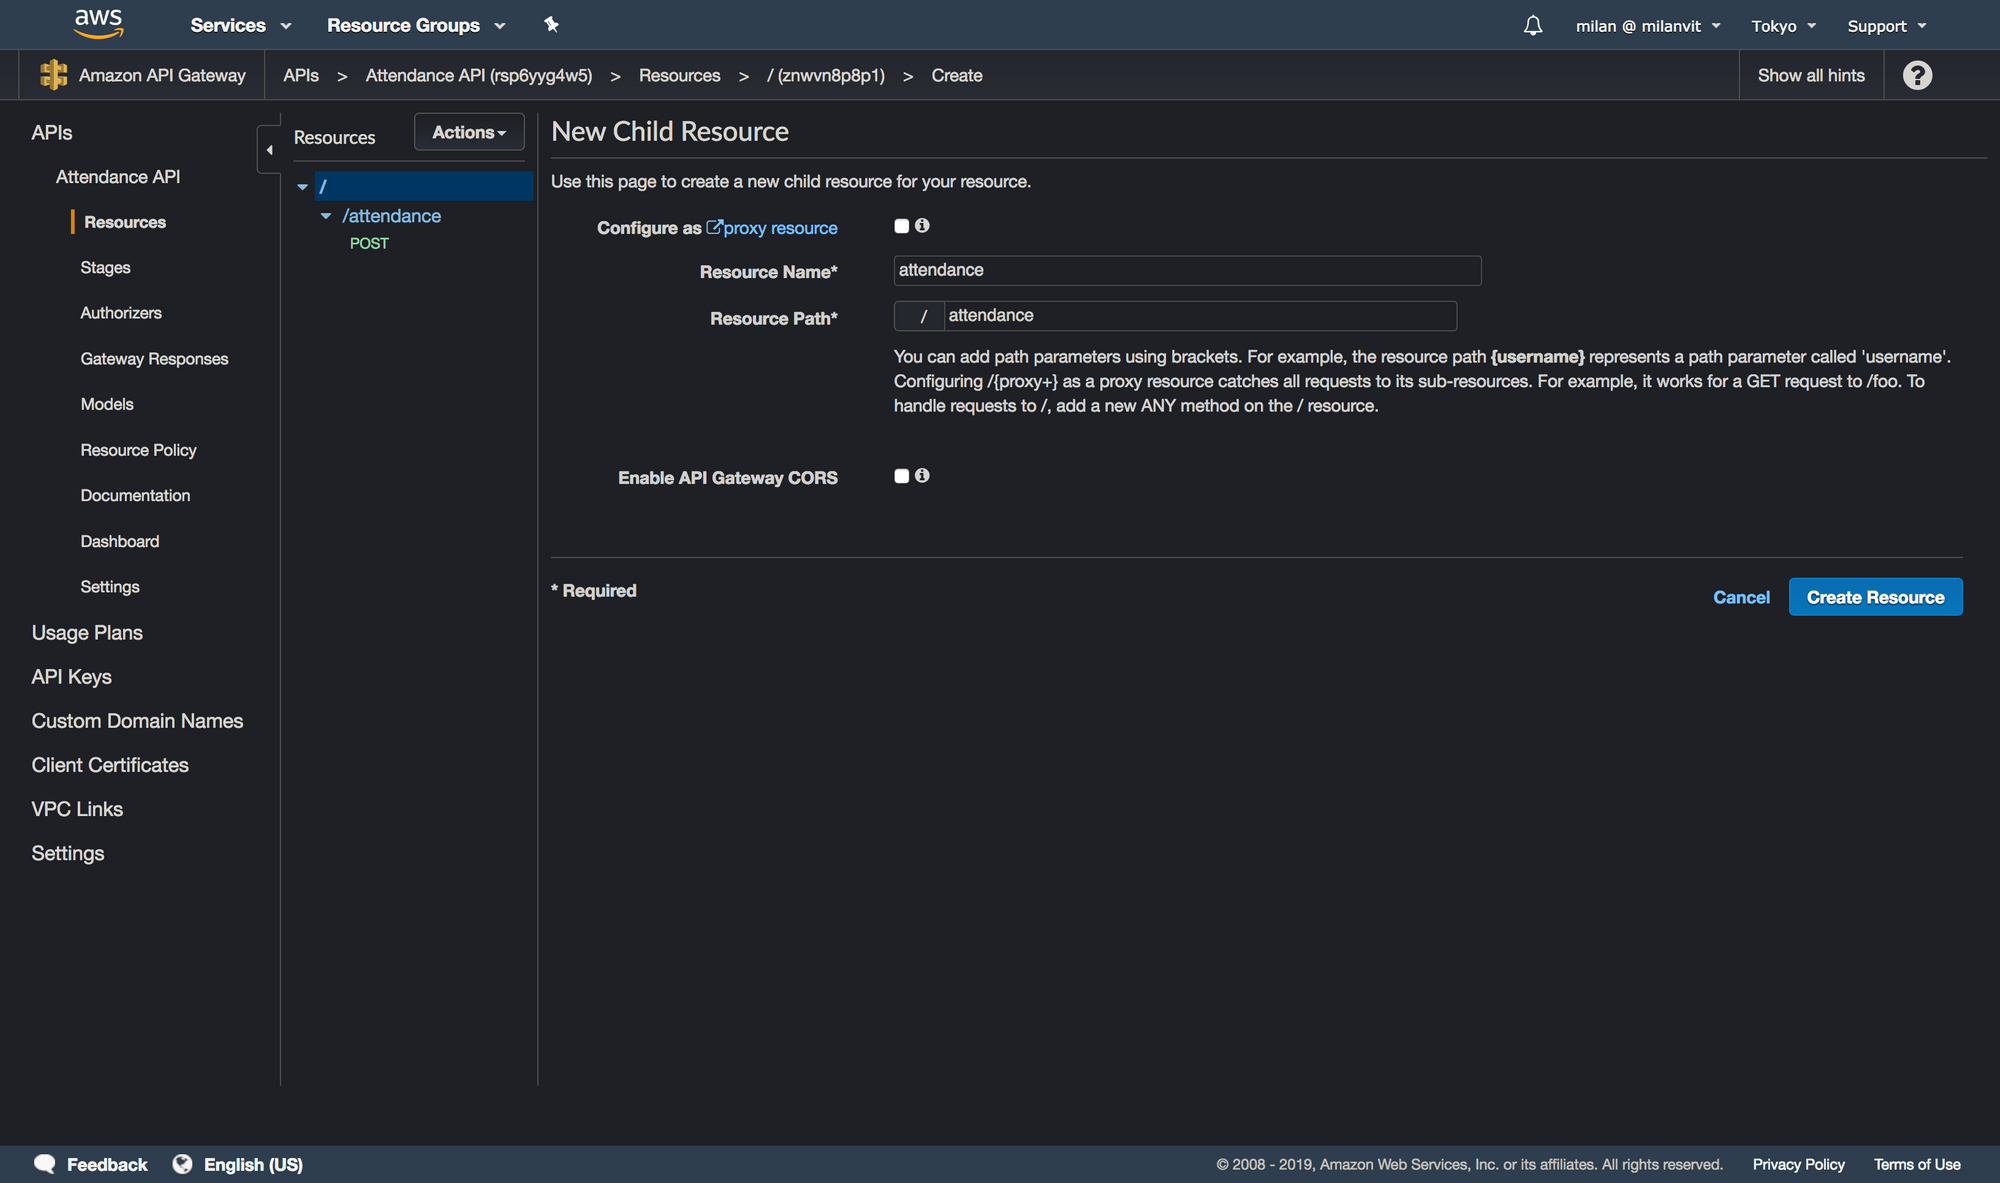Open the Services dropdown menu

pyautogui.click(x=241, y=25)
